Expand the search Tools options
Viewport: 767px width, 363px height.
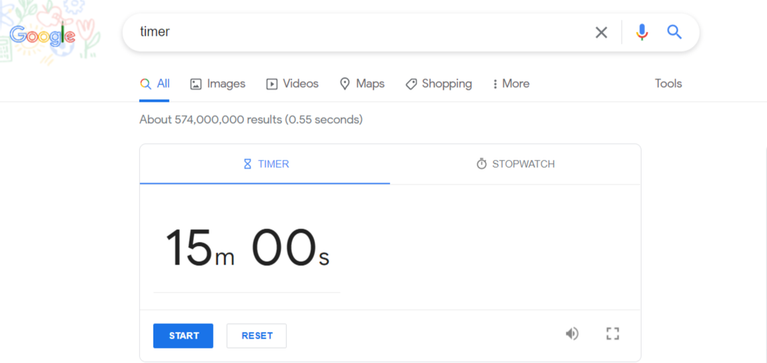(x=668, y=84)
